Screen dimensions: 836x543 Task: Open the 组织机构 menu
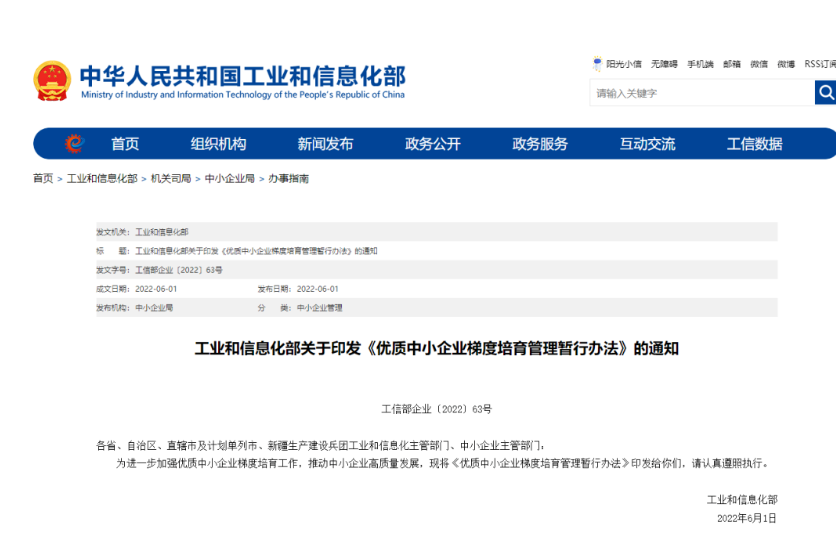pos(218,144)
